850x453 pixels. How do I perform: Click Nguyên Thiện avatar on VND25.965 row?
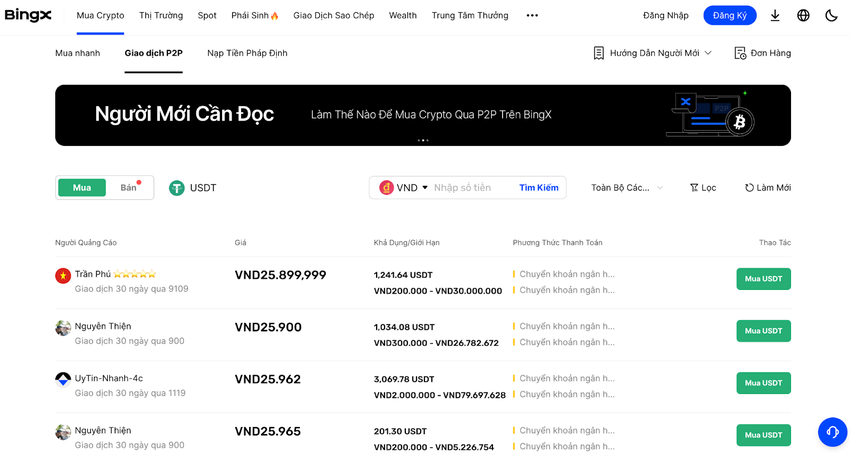[63, 432]
